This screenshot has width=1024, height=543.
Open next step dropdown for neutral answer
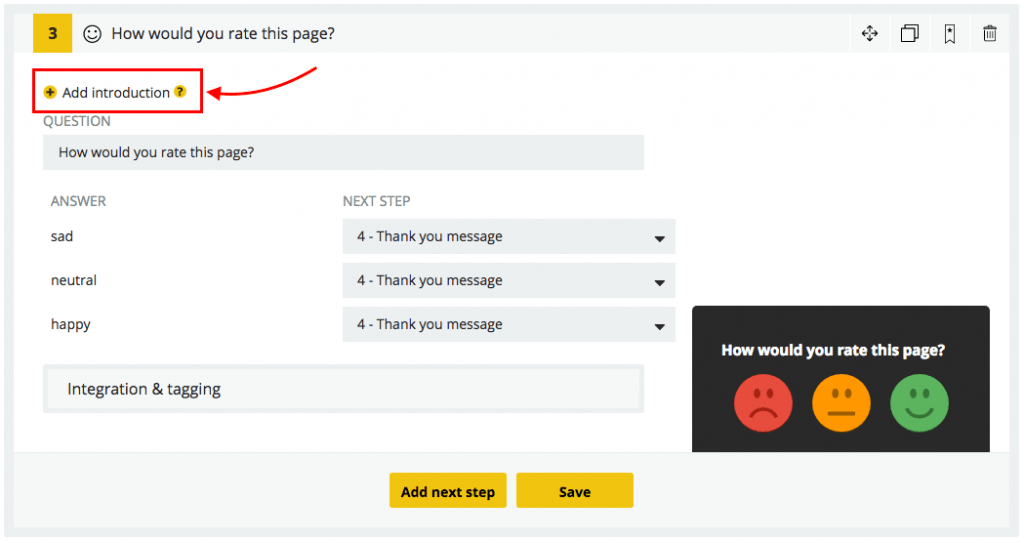[509, 280]
